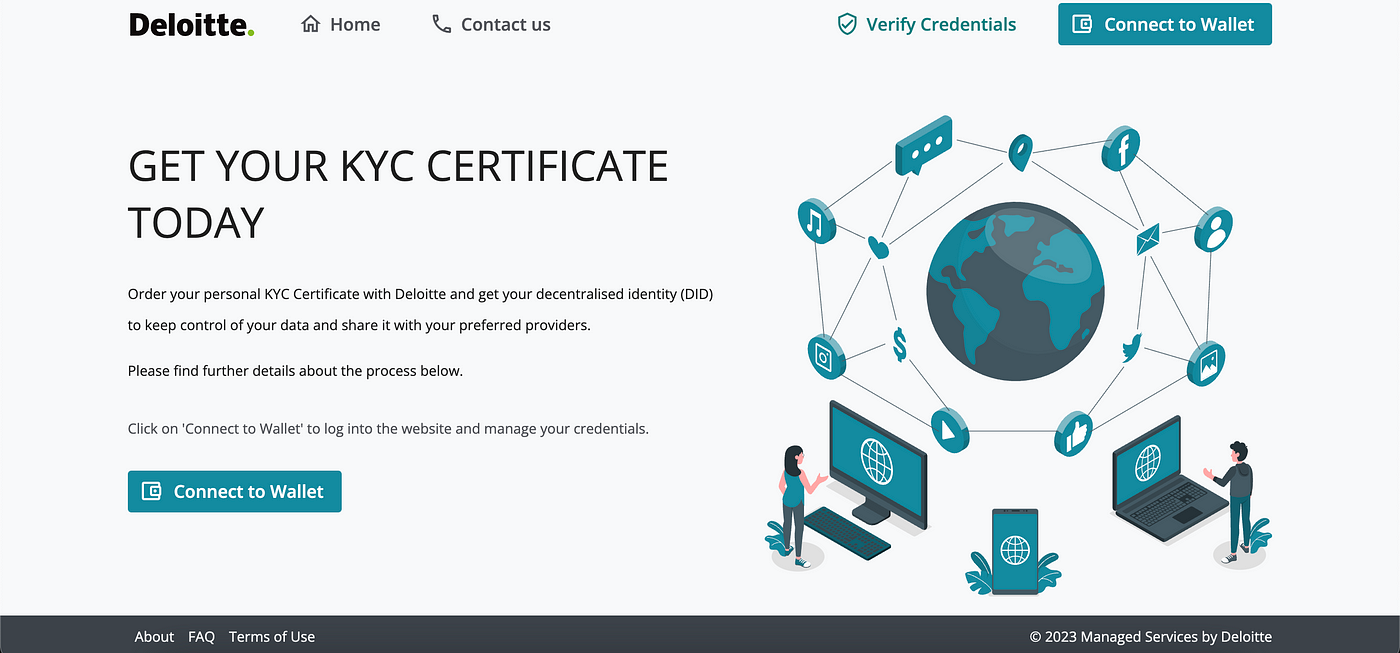This screenshot has height=653, width=1400.
Task: Click the phone icon beside Contact us
Action: pyautogui.click(x=441, y=24)
